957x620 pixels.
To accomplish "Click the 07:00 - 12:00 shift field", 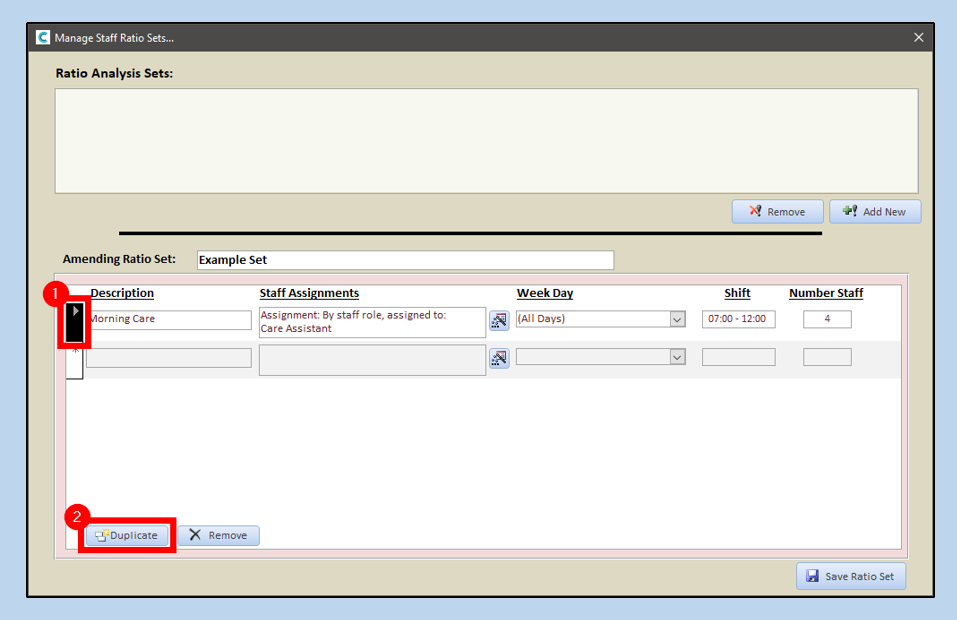I will coord(738,320).
